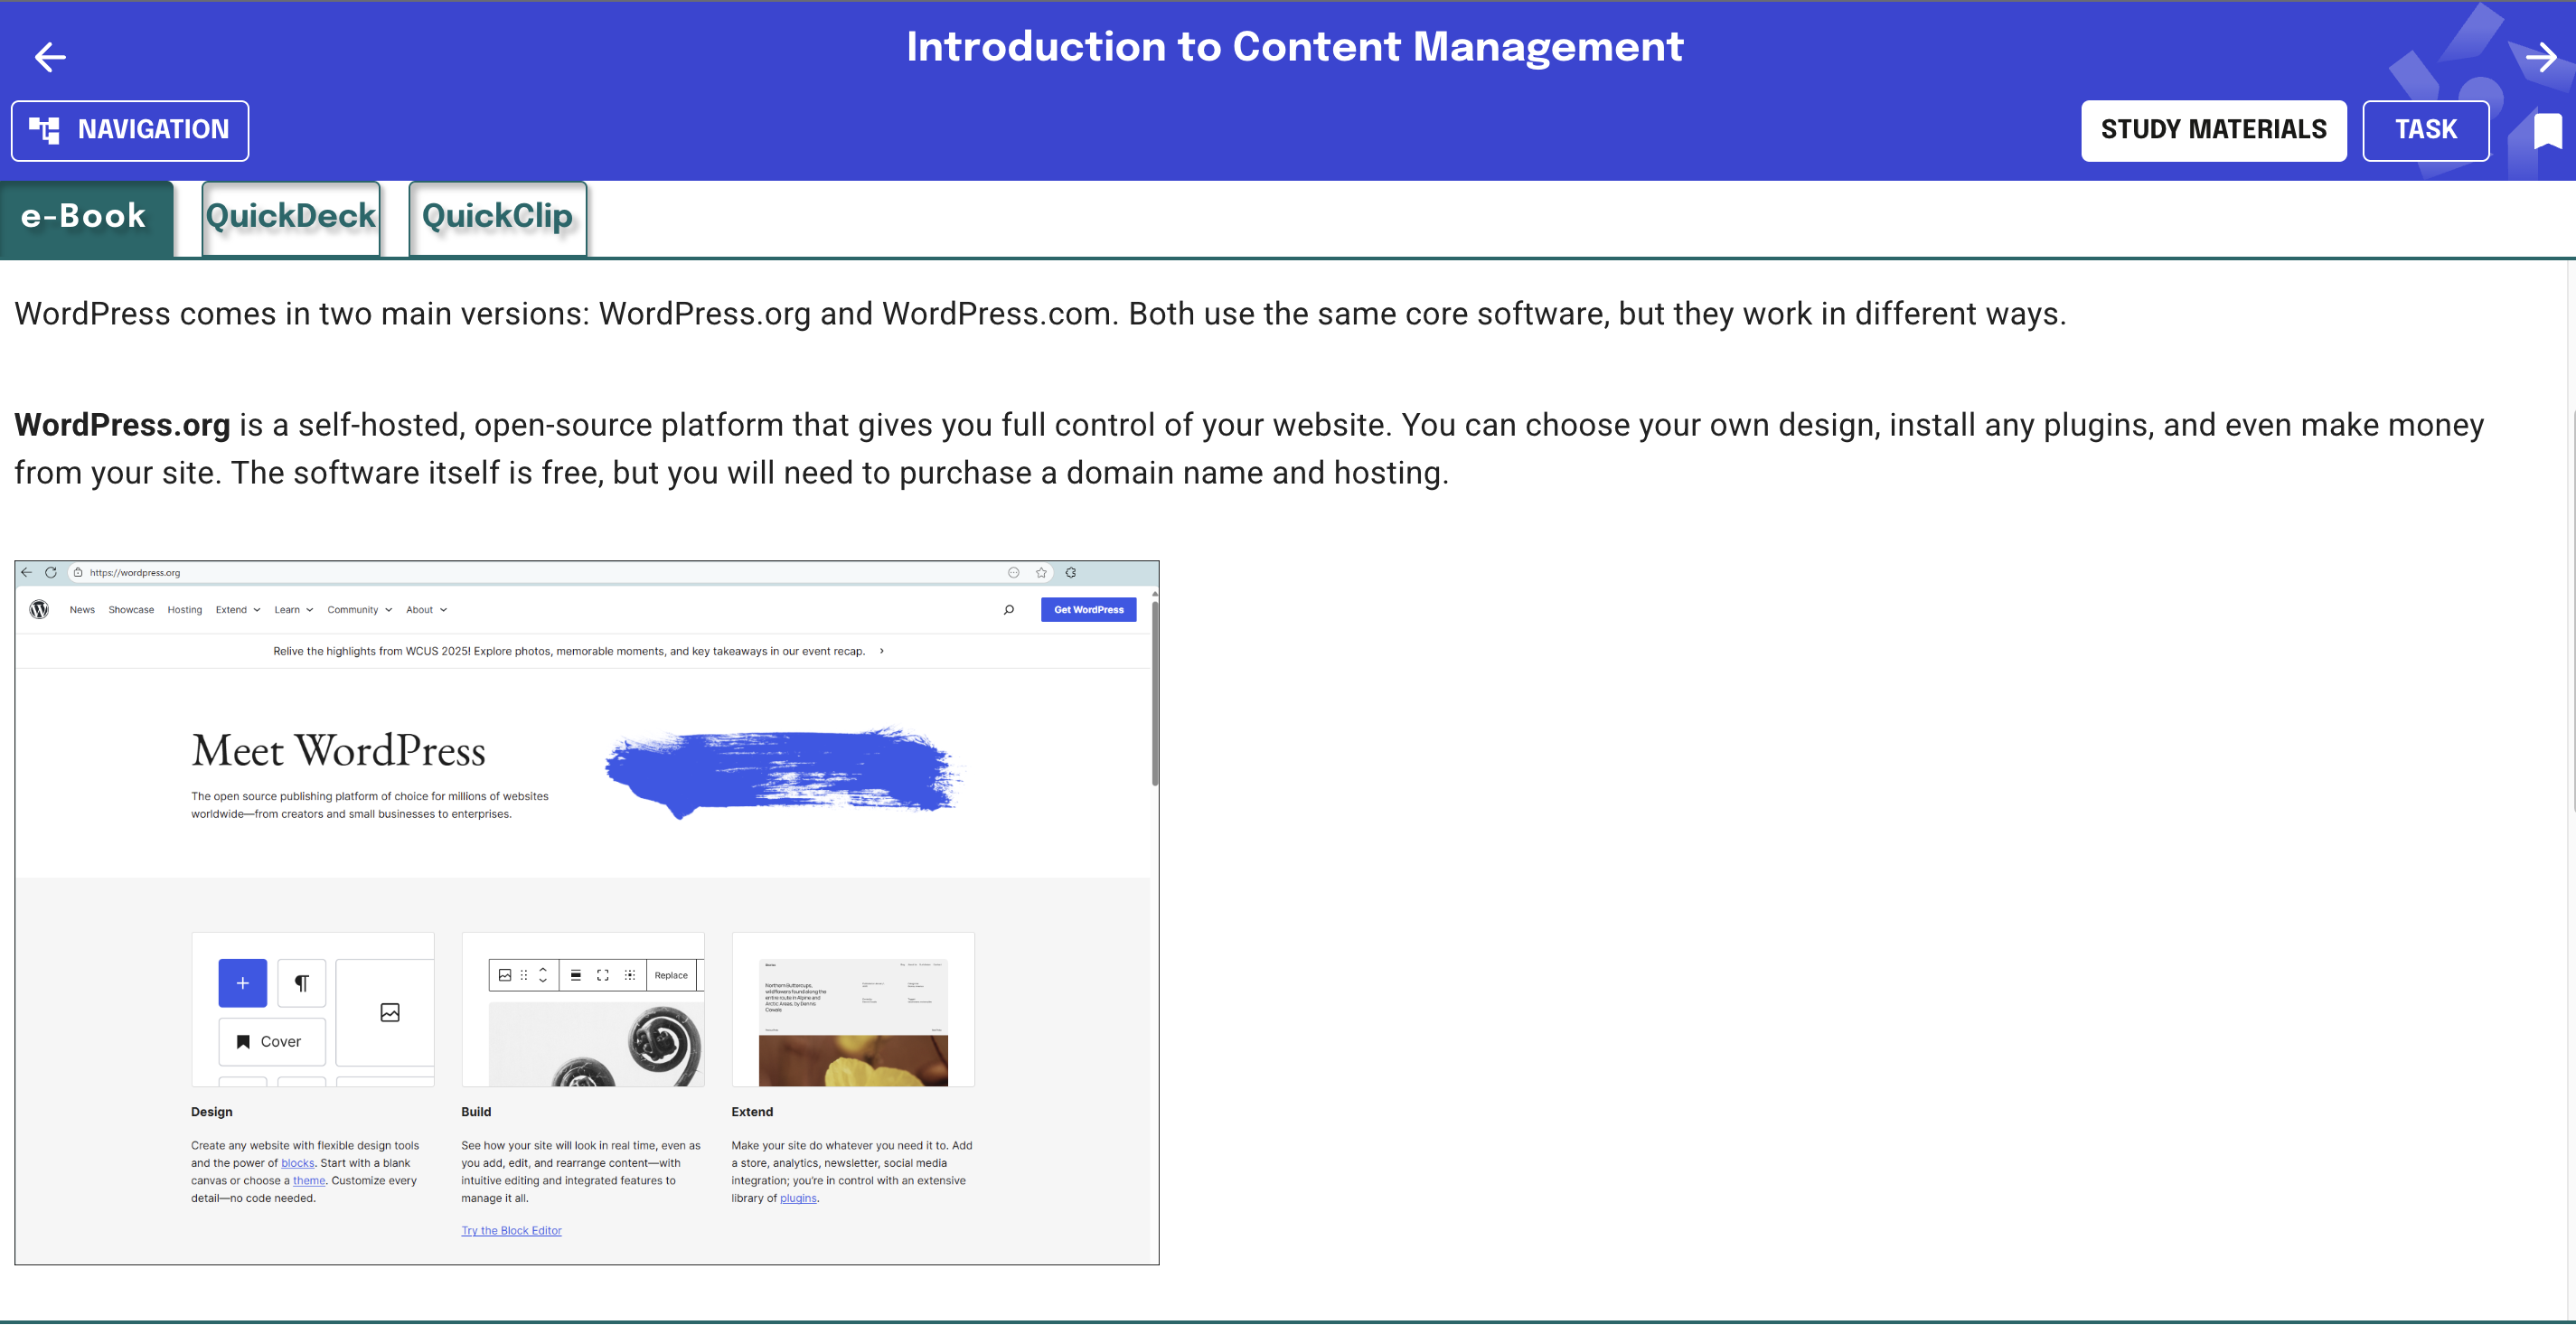
Task: Click the blue plus add-block icon
Action: pyautogui.click(x=242, y=983)
